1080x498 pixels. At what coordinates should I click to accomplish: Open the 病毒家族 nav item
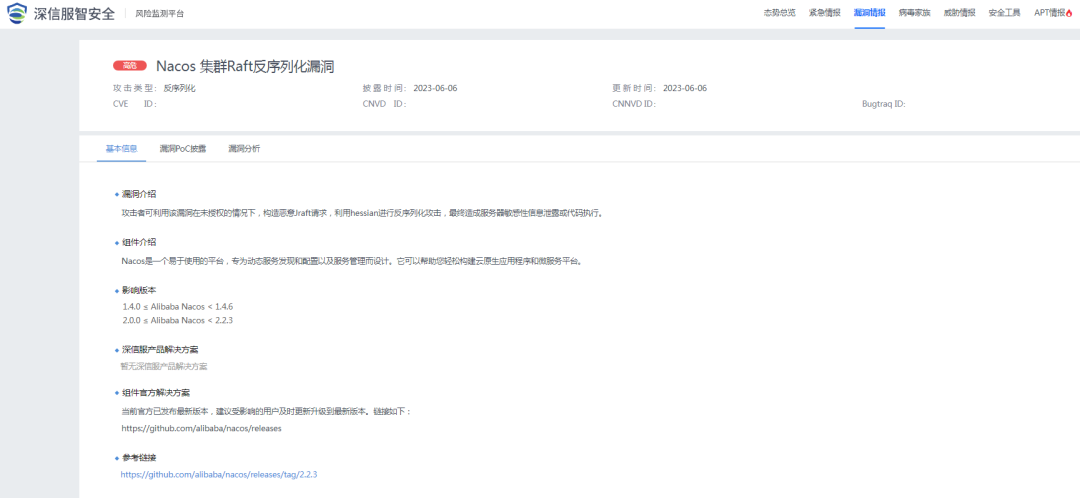915,12
